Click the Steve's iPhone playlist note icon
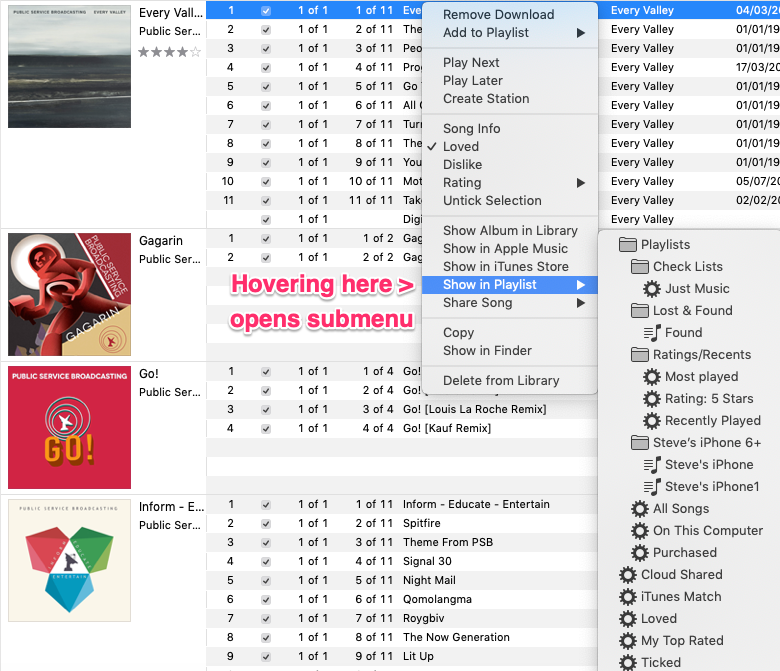 click(x=652, y=465)
